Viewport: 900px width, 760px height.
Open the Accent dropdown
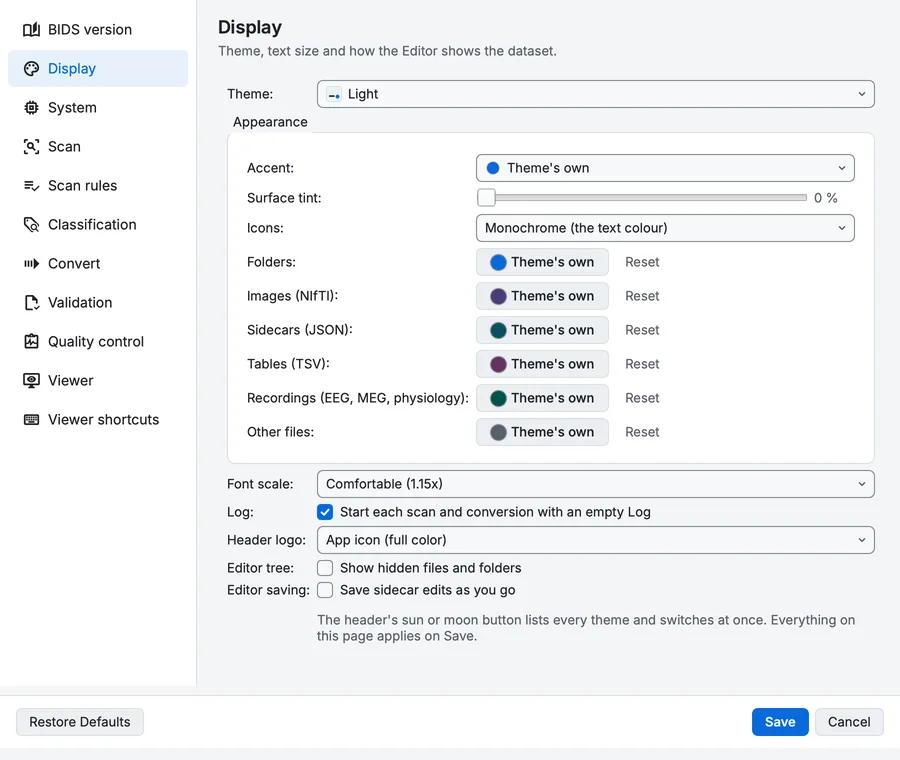(665, 168)
